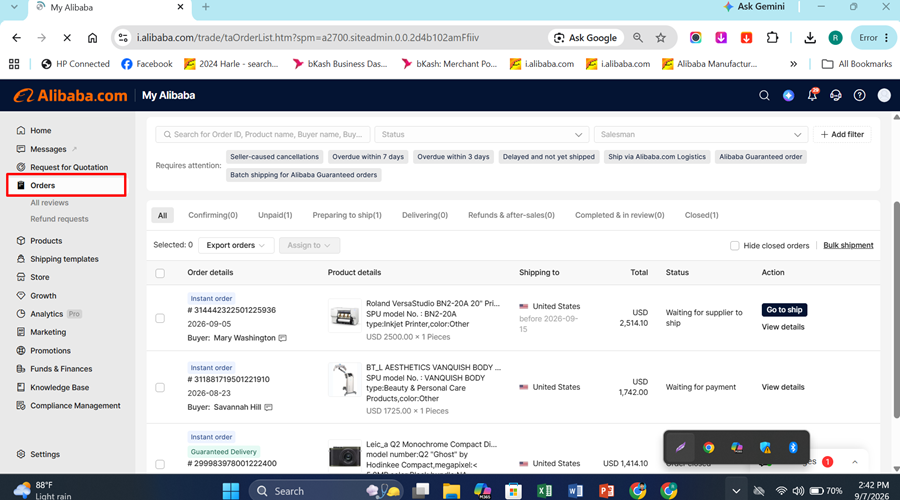
Task: Open Funds & Finances in the sidebar
Action: tap(61, 369)
